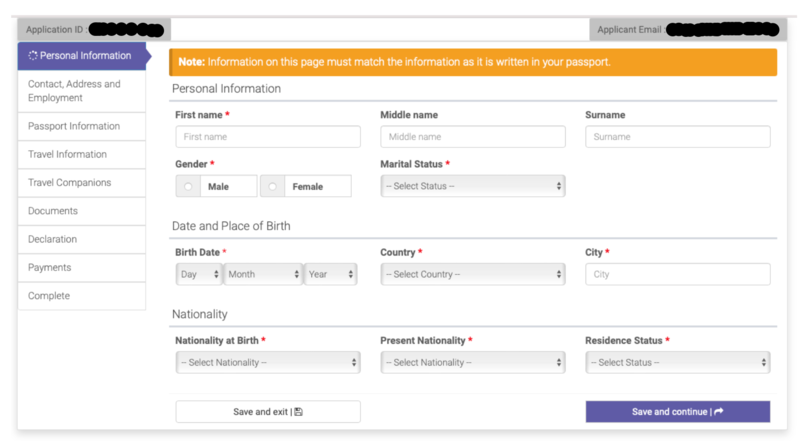Click the loading spinner icon beside Personal Information
800x446 pixels.
[x=33, y=56]
